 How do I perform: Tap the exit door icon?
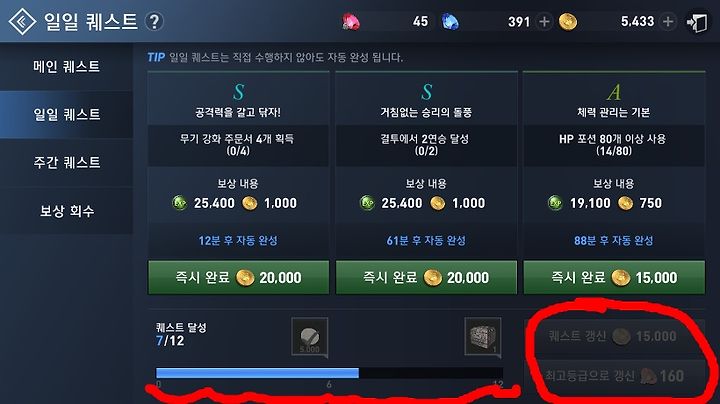tap(697, 22)
